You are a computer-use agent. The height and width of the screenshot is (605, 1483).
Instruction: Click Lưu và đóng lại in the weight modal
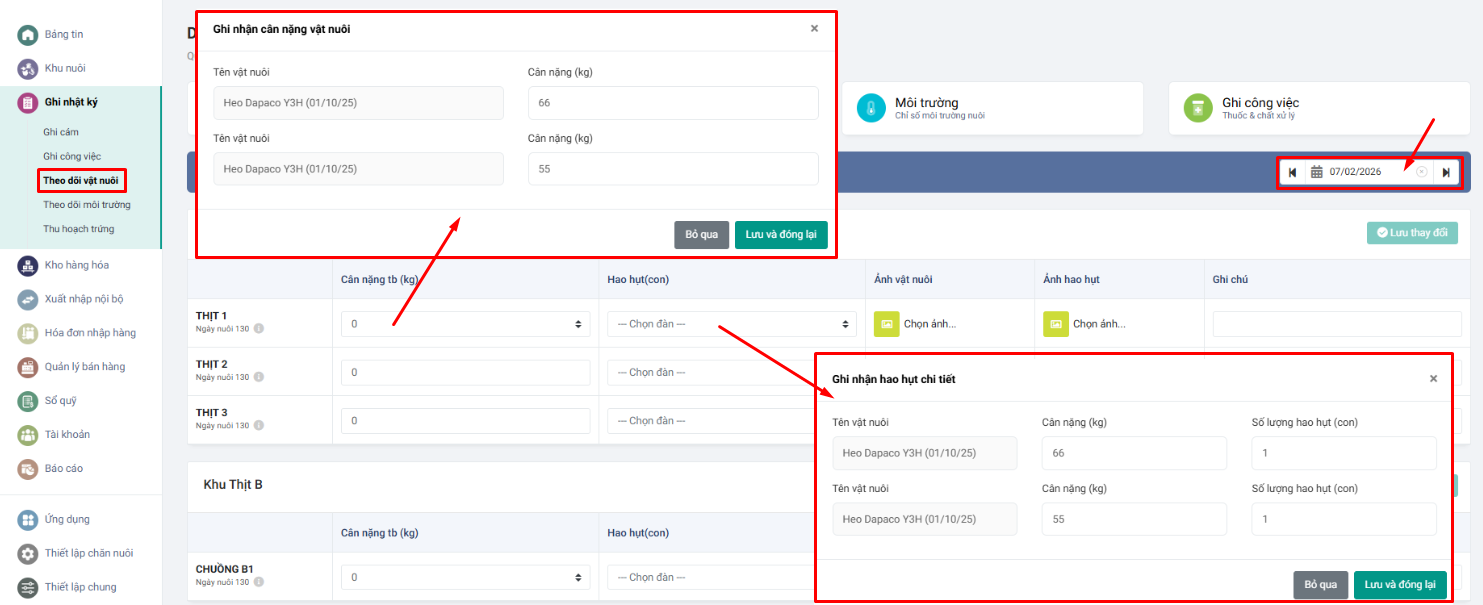[x=781, y=234]
